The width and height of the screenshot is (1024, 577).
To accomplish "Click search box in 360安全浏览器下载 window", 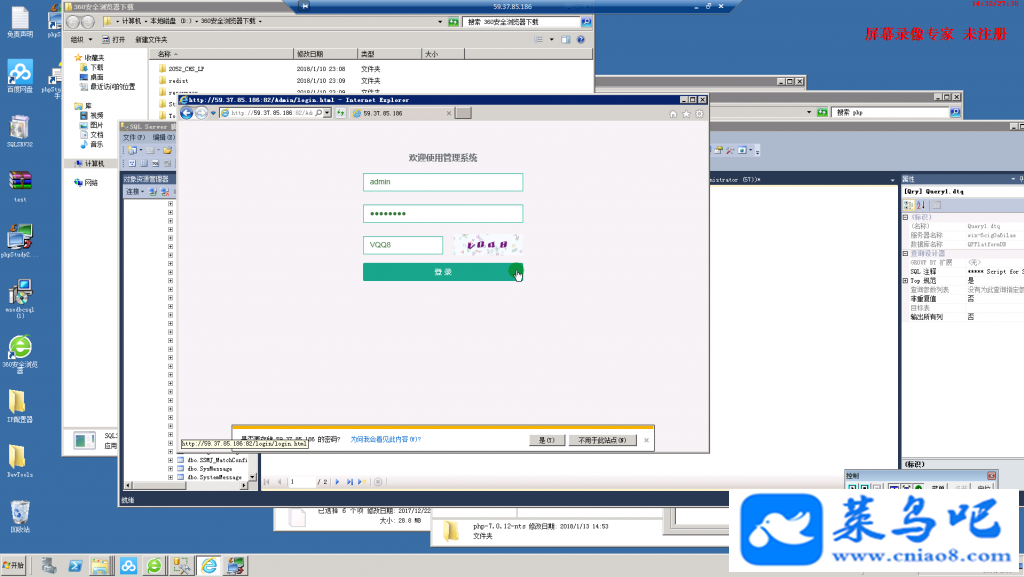I will point(520,22).
